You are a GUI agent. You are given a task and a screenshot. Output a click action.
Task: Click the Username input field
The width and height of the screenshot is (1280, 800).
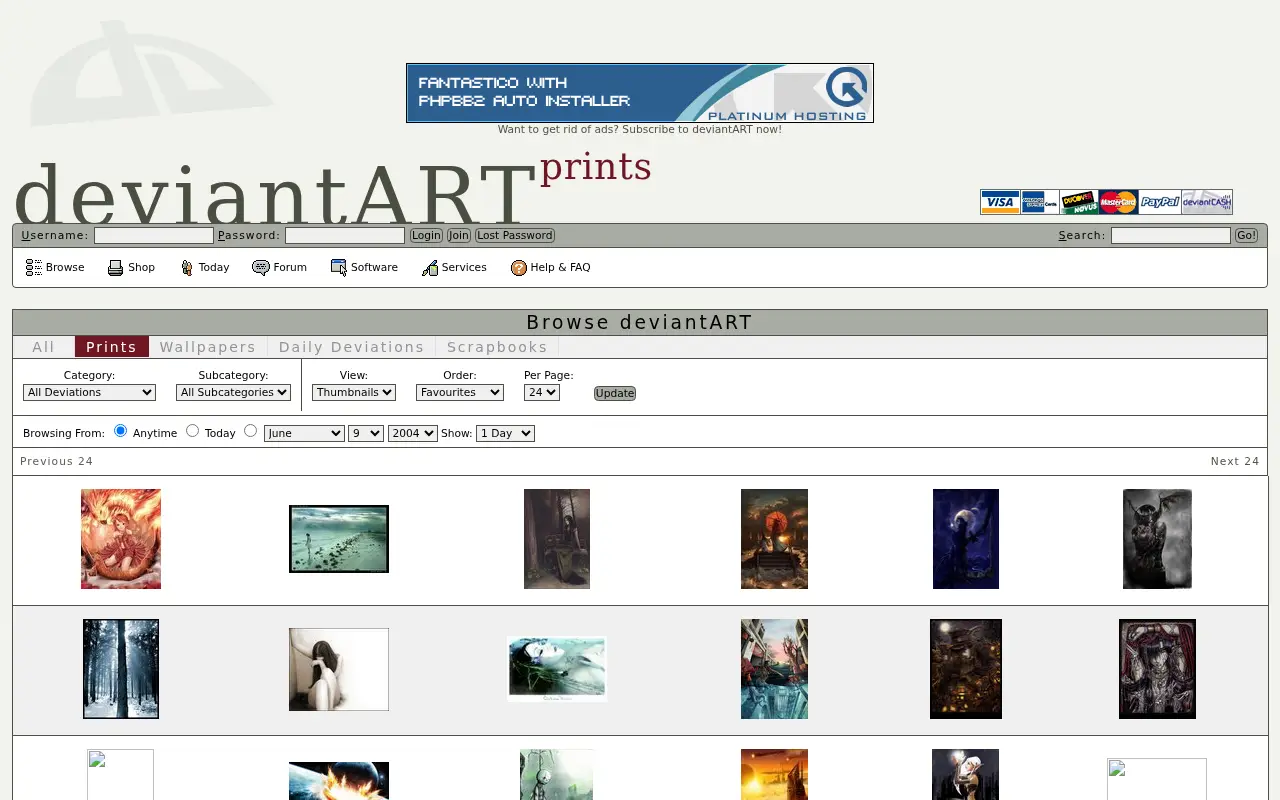tap(154, 235)
